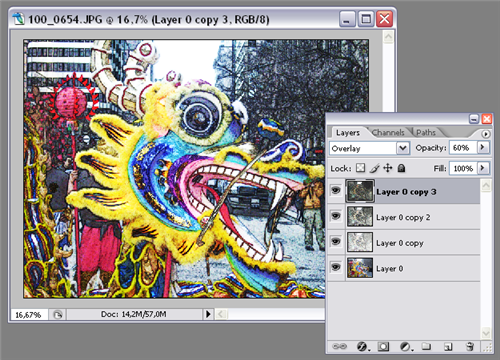Click horizontal scroll left arrow in document
The height and width of the screenshot is (360, 500).
pos(221,314)
